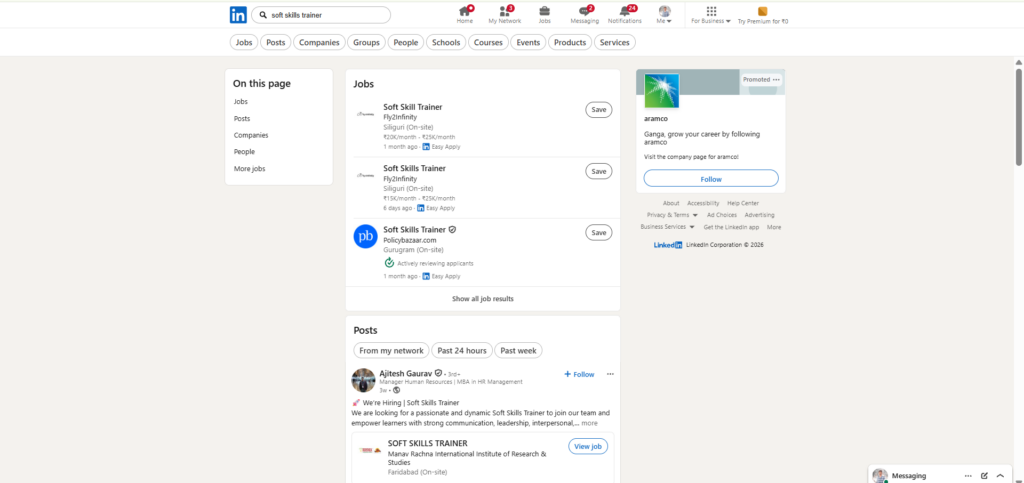Toggle the 'Past 24 hours' posts filter
Image resolution: width=1024 pixels, height=483 pixels.
462,350
